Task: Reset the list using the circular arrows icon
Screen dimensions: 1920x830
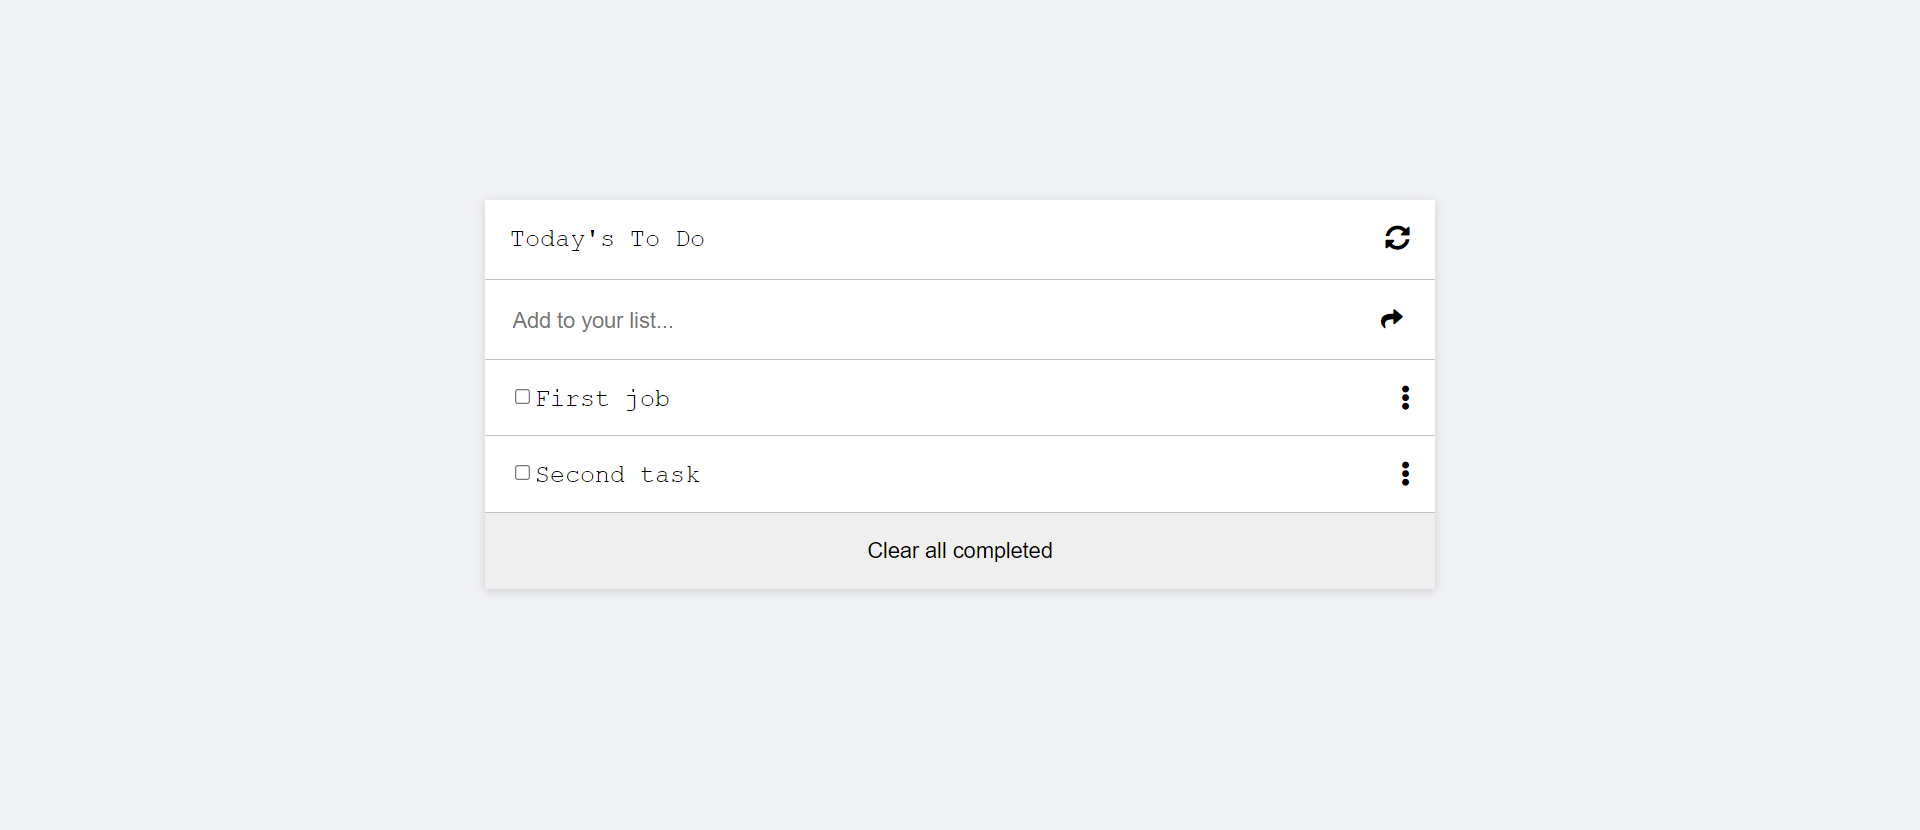Action: 1397,238
